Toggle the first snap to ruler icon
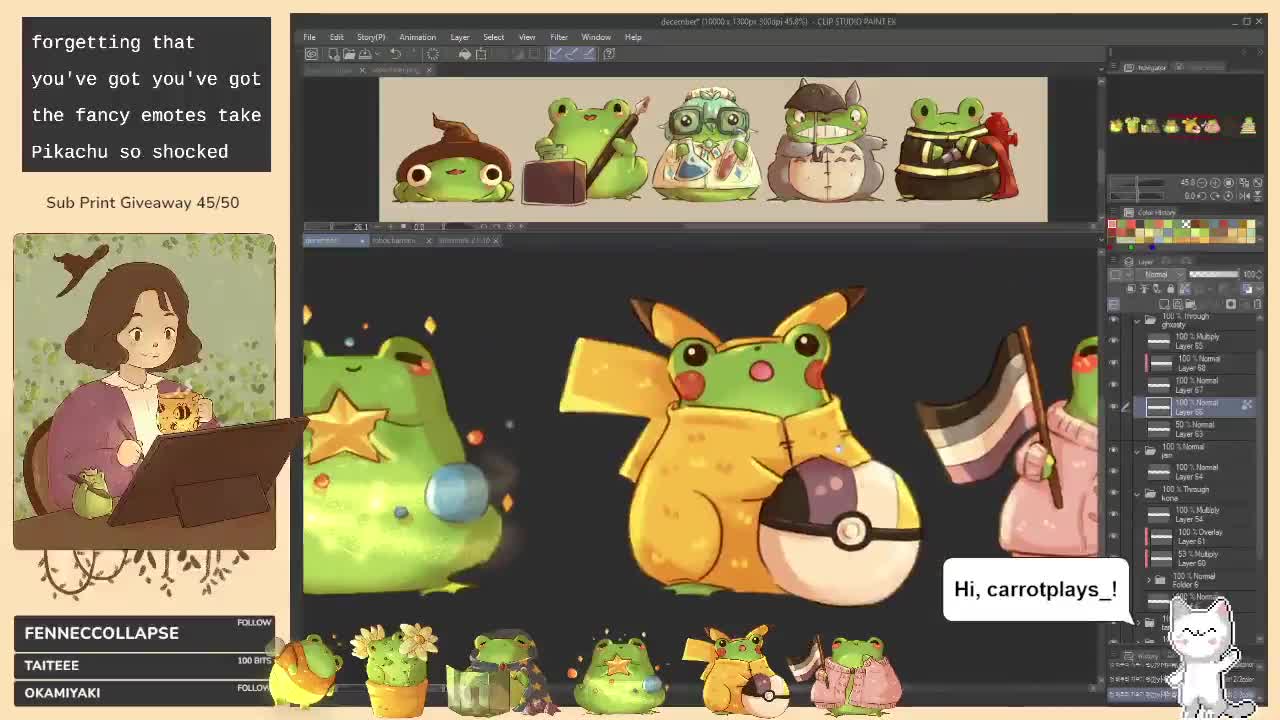Image resolution: width=1280 pixels, height=720 pixels. [x=555, y=53]
